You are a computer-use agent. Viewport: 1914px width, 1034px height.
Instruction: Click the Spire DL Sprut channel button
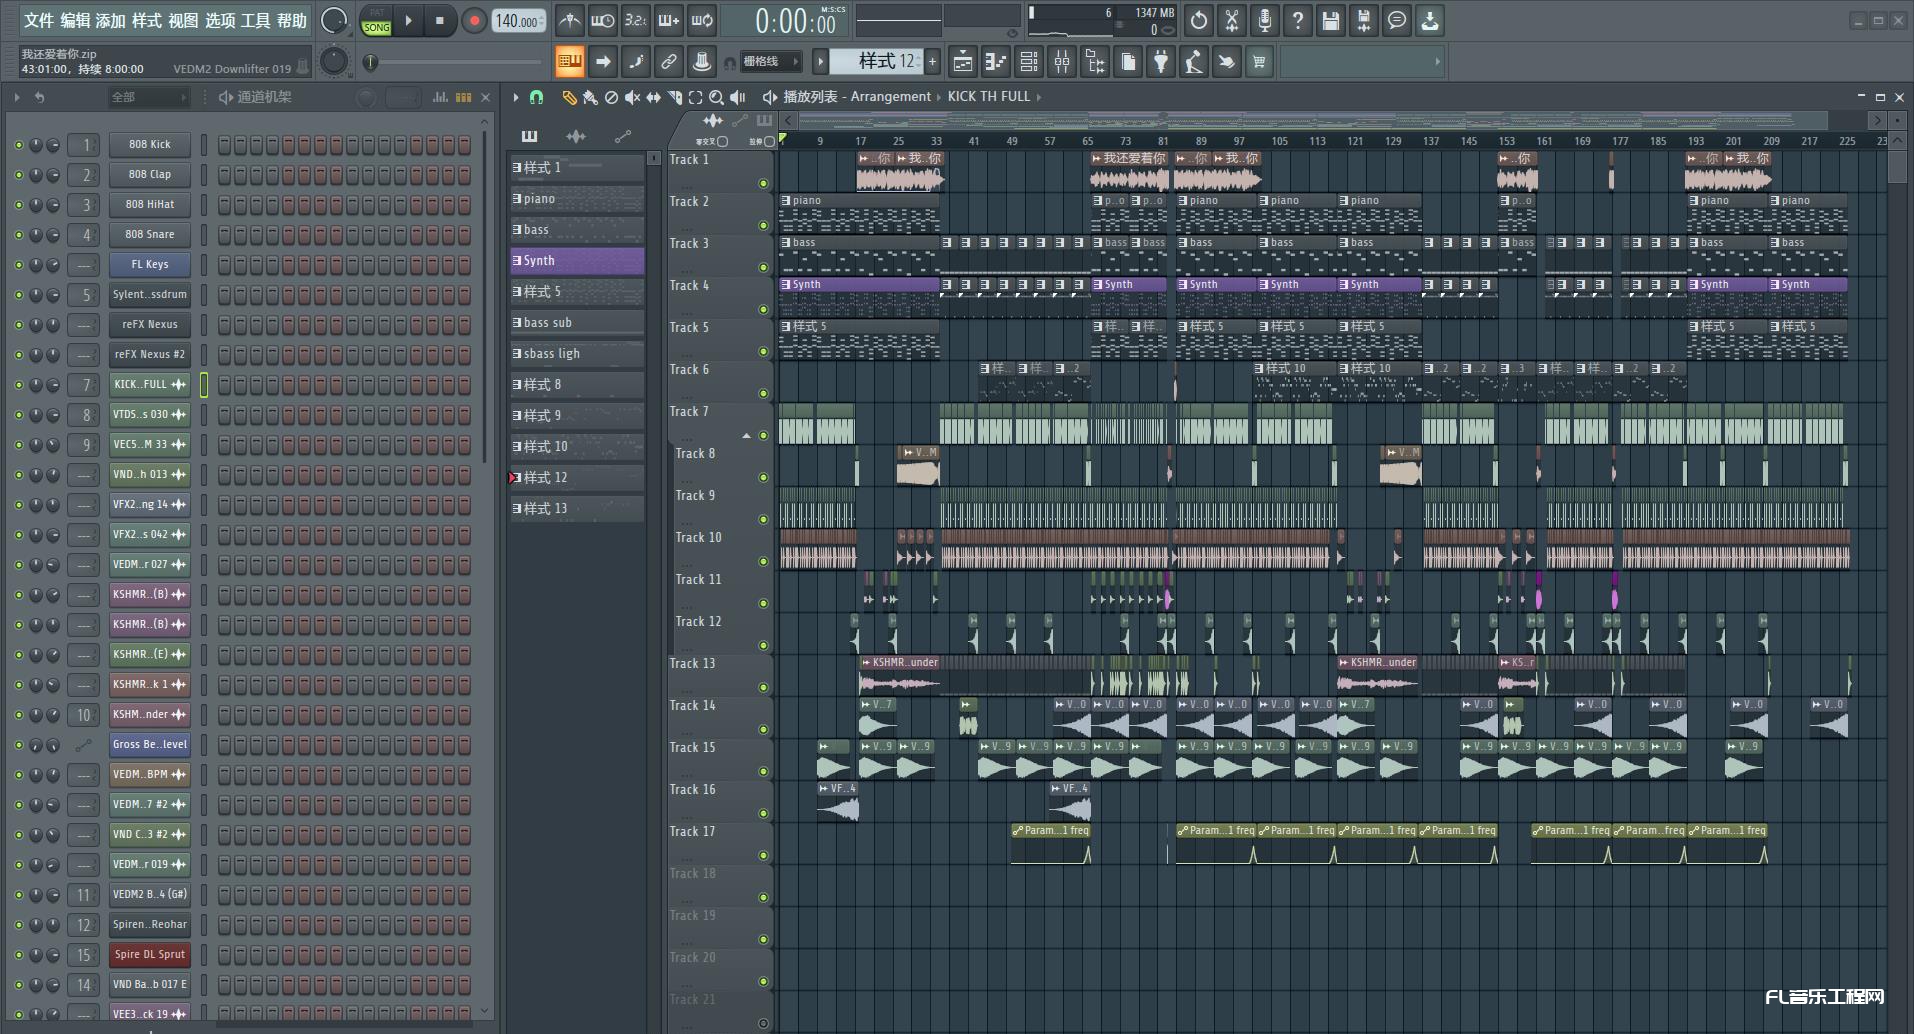(150, 955)
